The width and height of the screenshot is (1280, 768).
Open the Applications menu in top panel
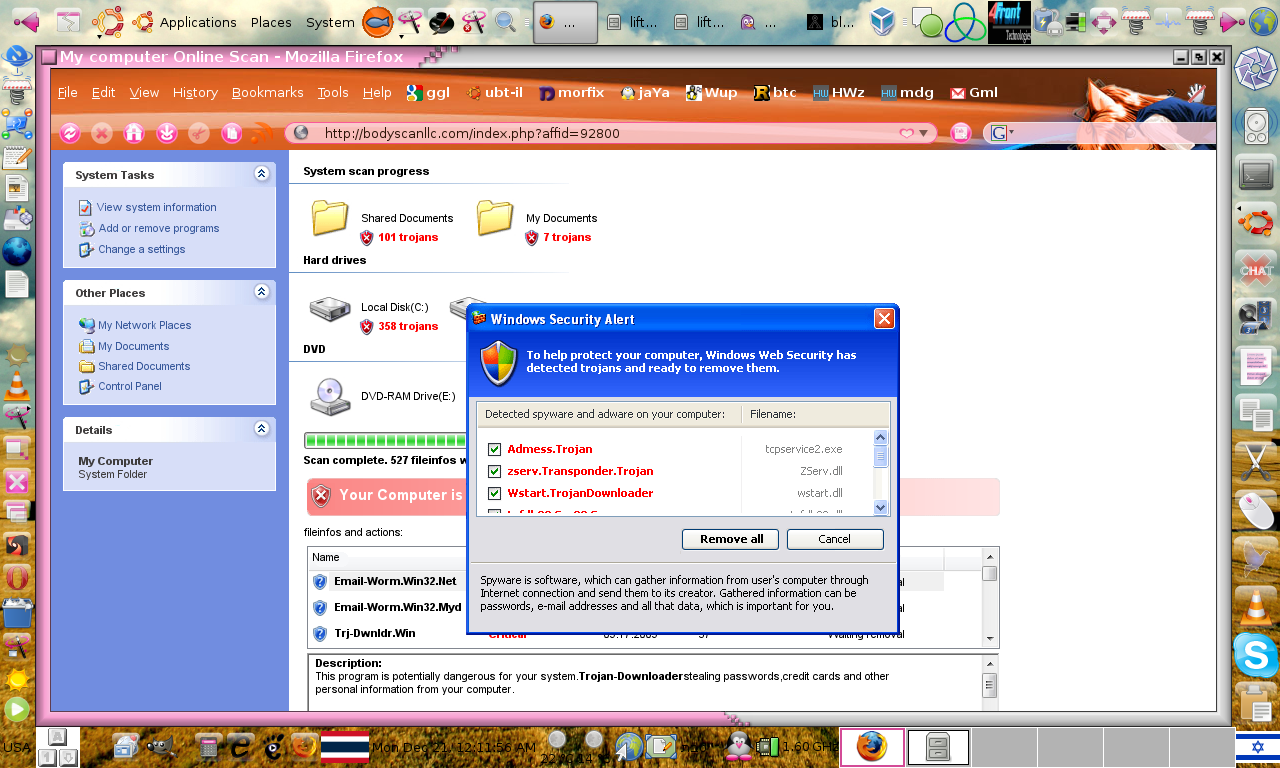(198, 22)
